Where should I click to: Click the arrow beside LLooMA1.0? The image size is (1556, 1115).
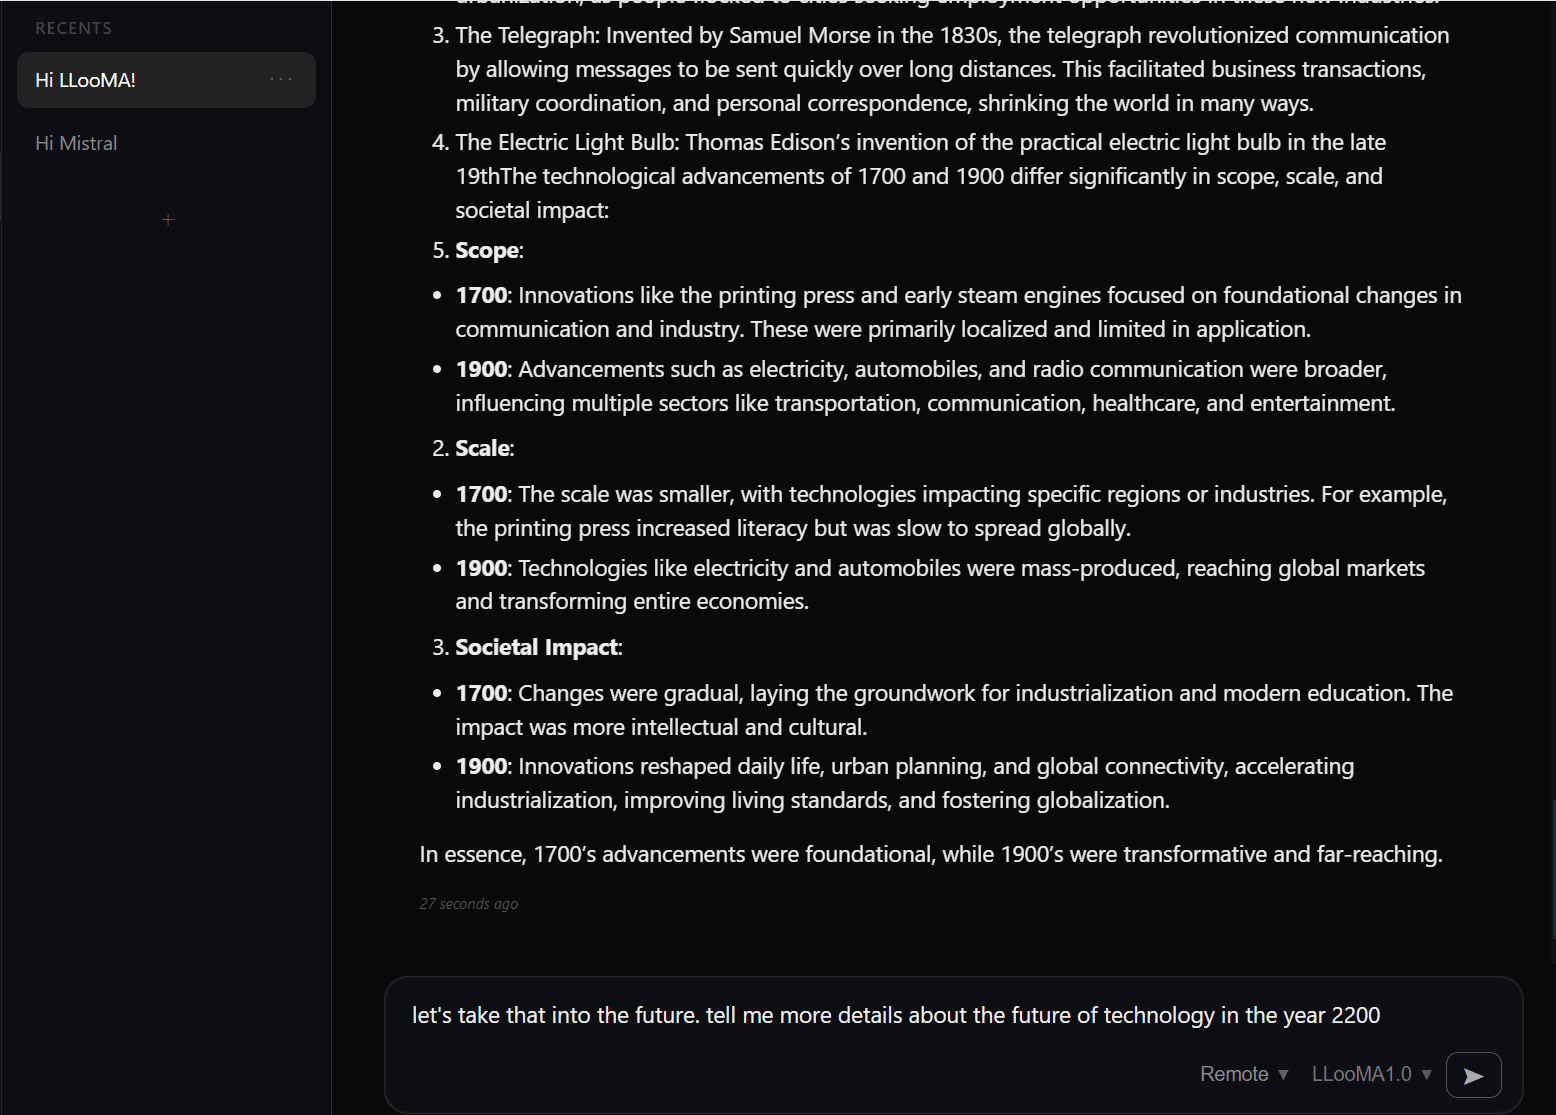pyautogui.click(x=1427, y=1074)
